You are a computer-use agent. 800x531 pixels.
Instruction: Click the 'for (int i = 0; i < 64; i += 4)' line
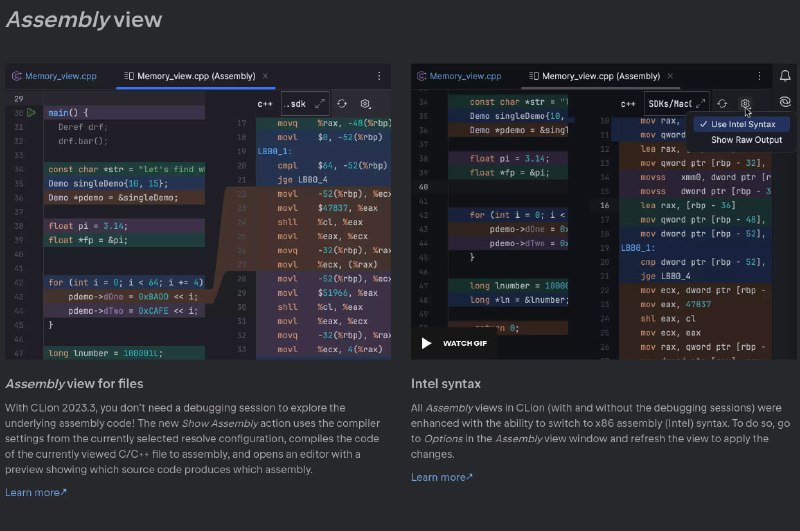126,282
